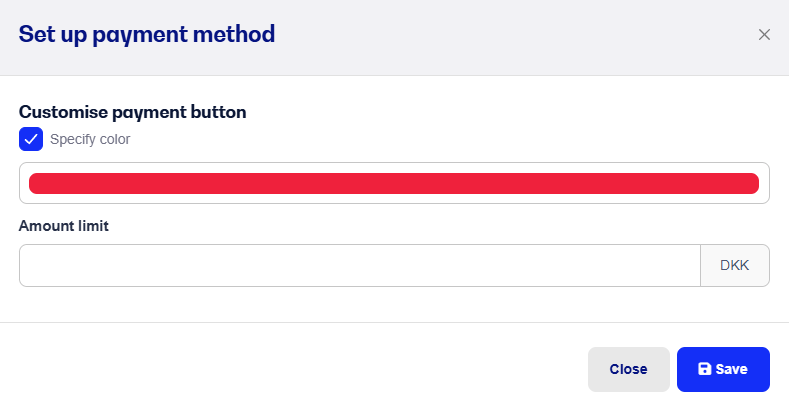Screen dimensions: 789x410
Task: Click the Set up payment method title
Action: tap(147, 35)
